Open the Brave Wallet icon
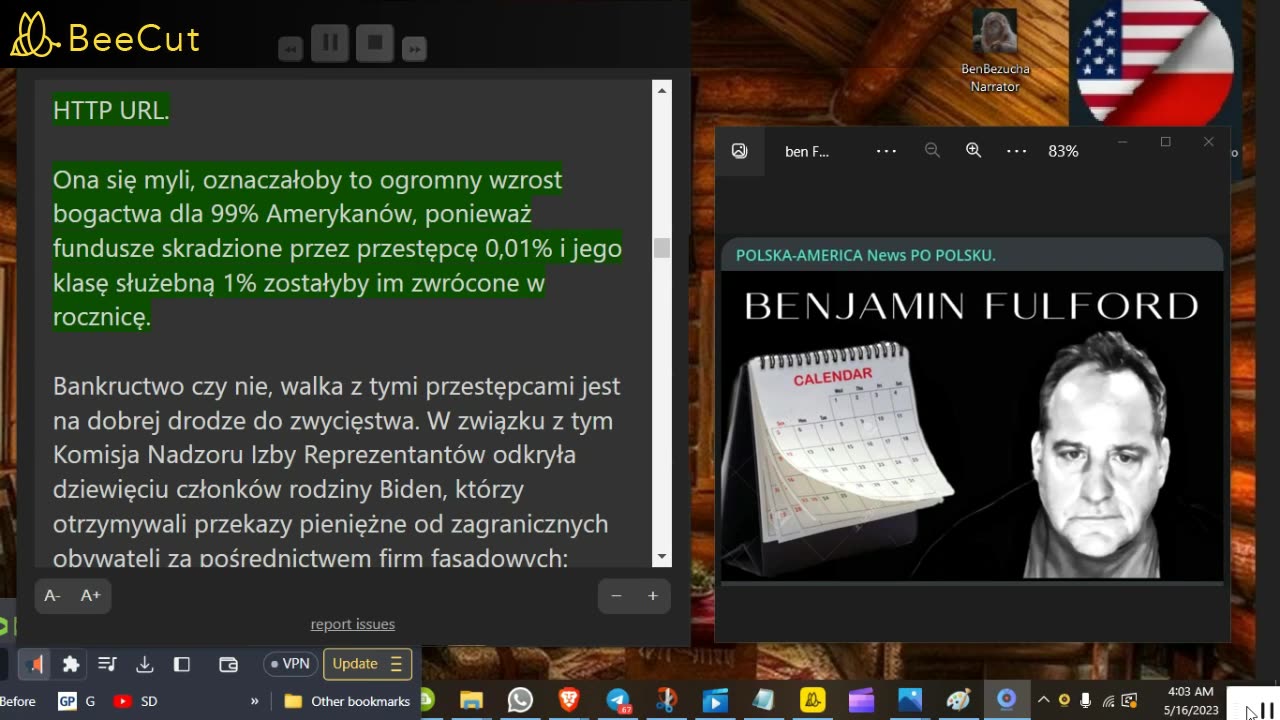1280x720 pixels. (x=228, y=664)
